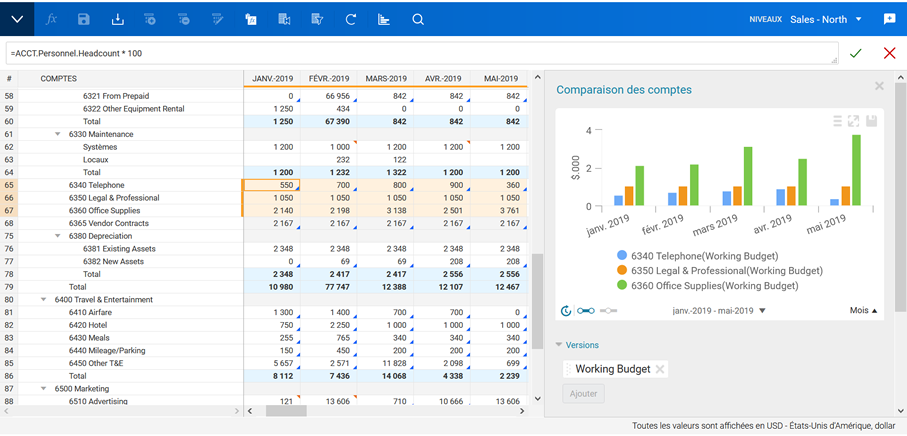Collapse the 6330 Maintenance account group

pos(58,134)
